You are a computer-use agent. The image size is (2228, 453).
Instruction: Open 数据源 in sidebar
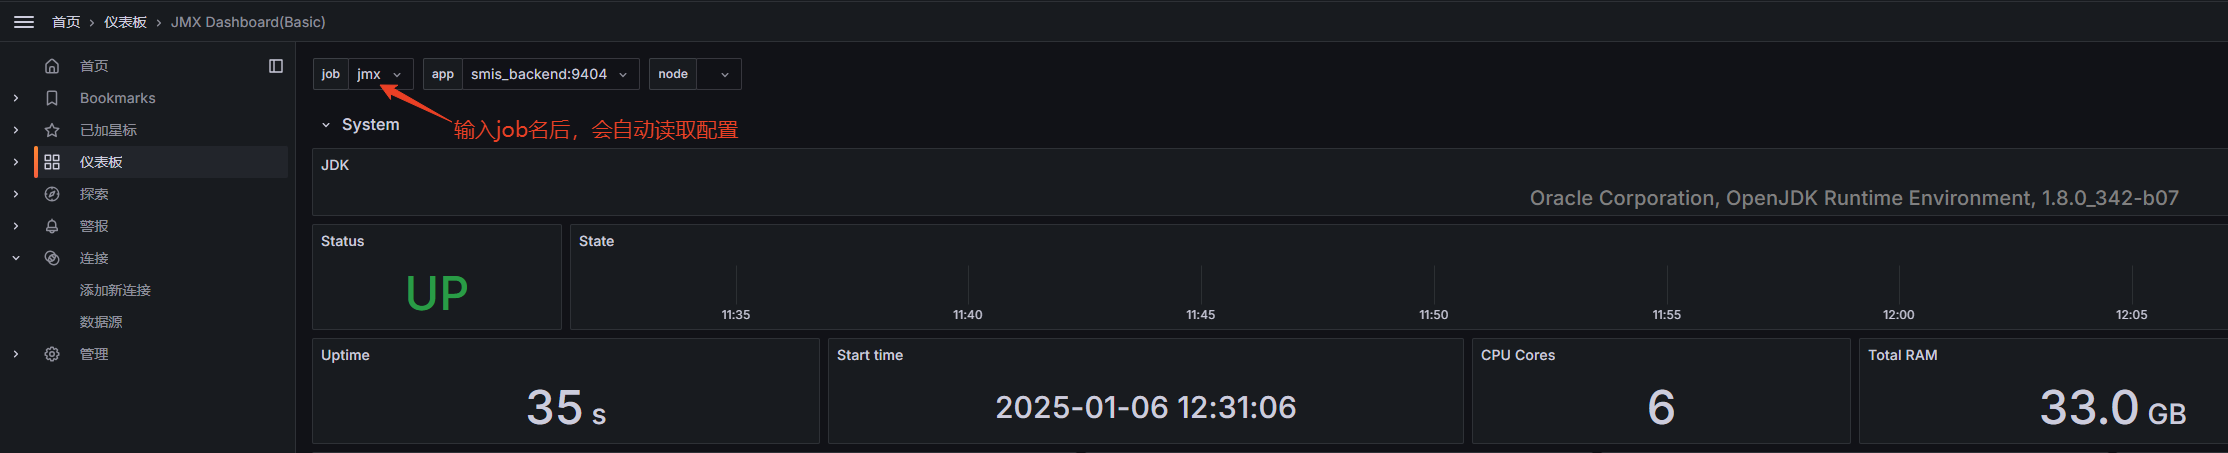coord(101,322)
